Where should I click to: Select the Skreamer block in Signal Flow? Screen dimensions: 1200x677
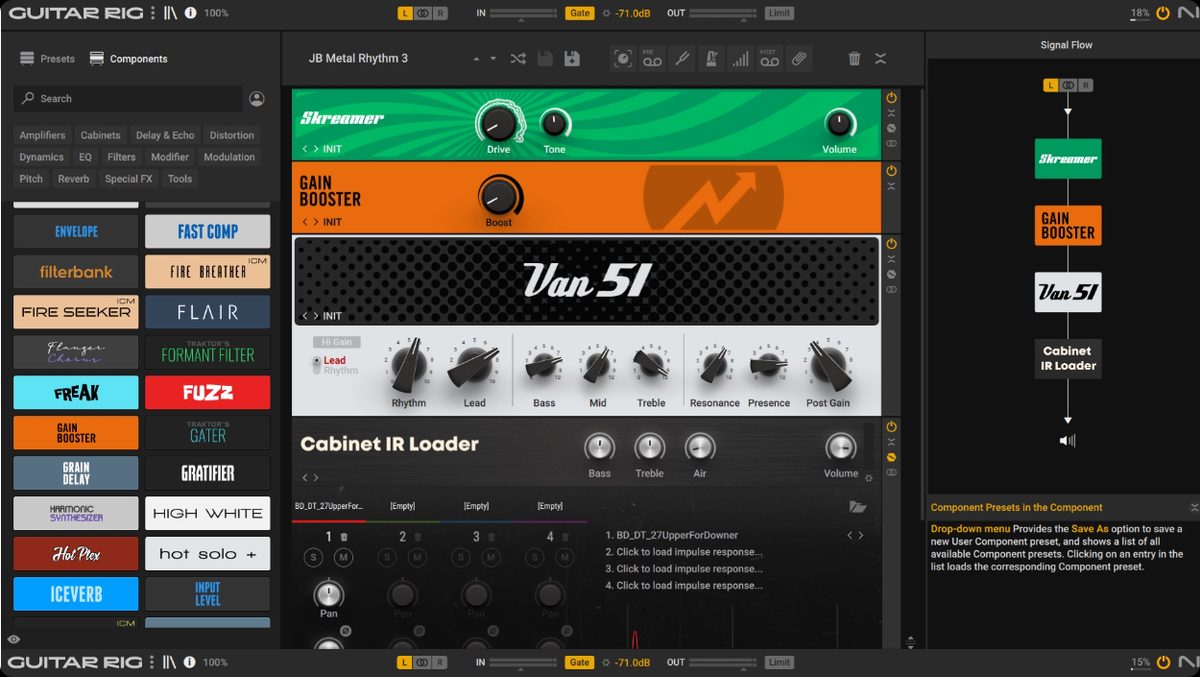1068,159
